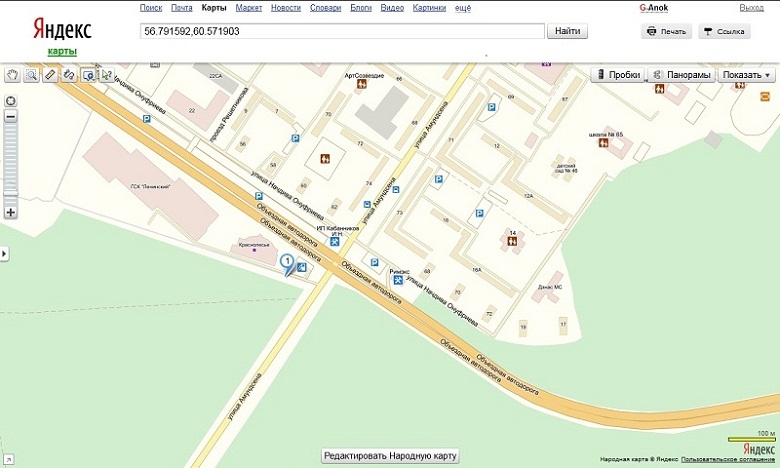The height and width of the screenshot is (468, 780).
Task: Click the locate-me compass button
Action: 11,100
